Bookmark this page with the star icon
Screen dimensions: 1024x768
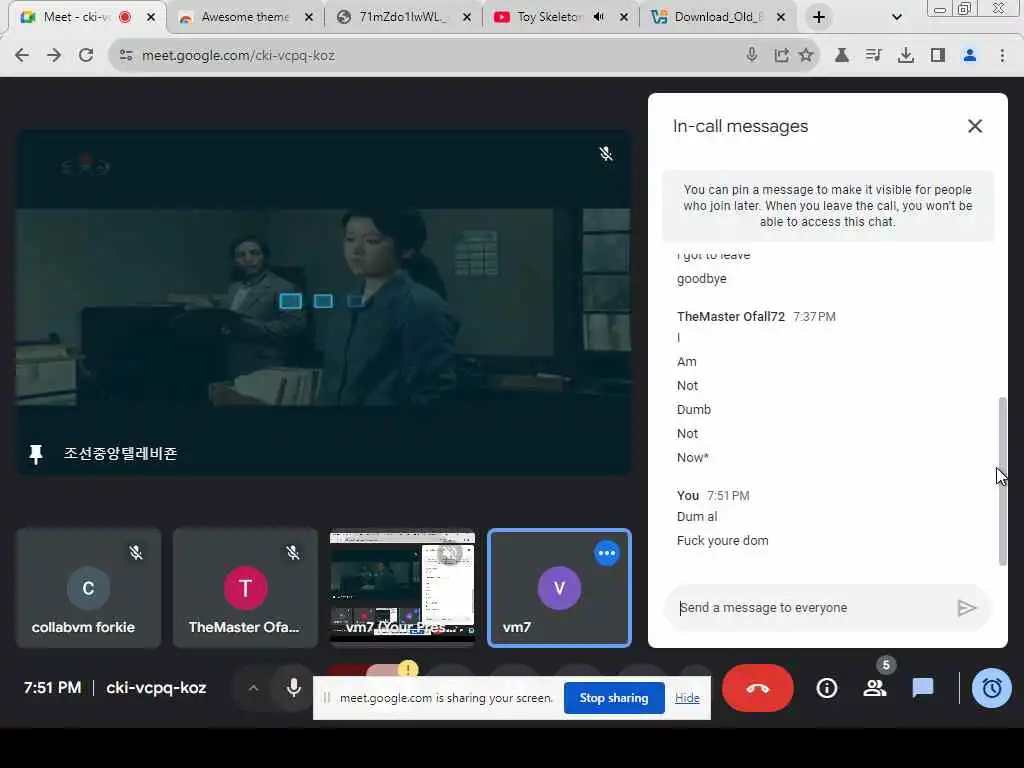[x=806, y=55]
